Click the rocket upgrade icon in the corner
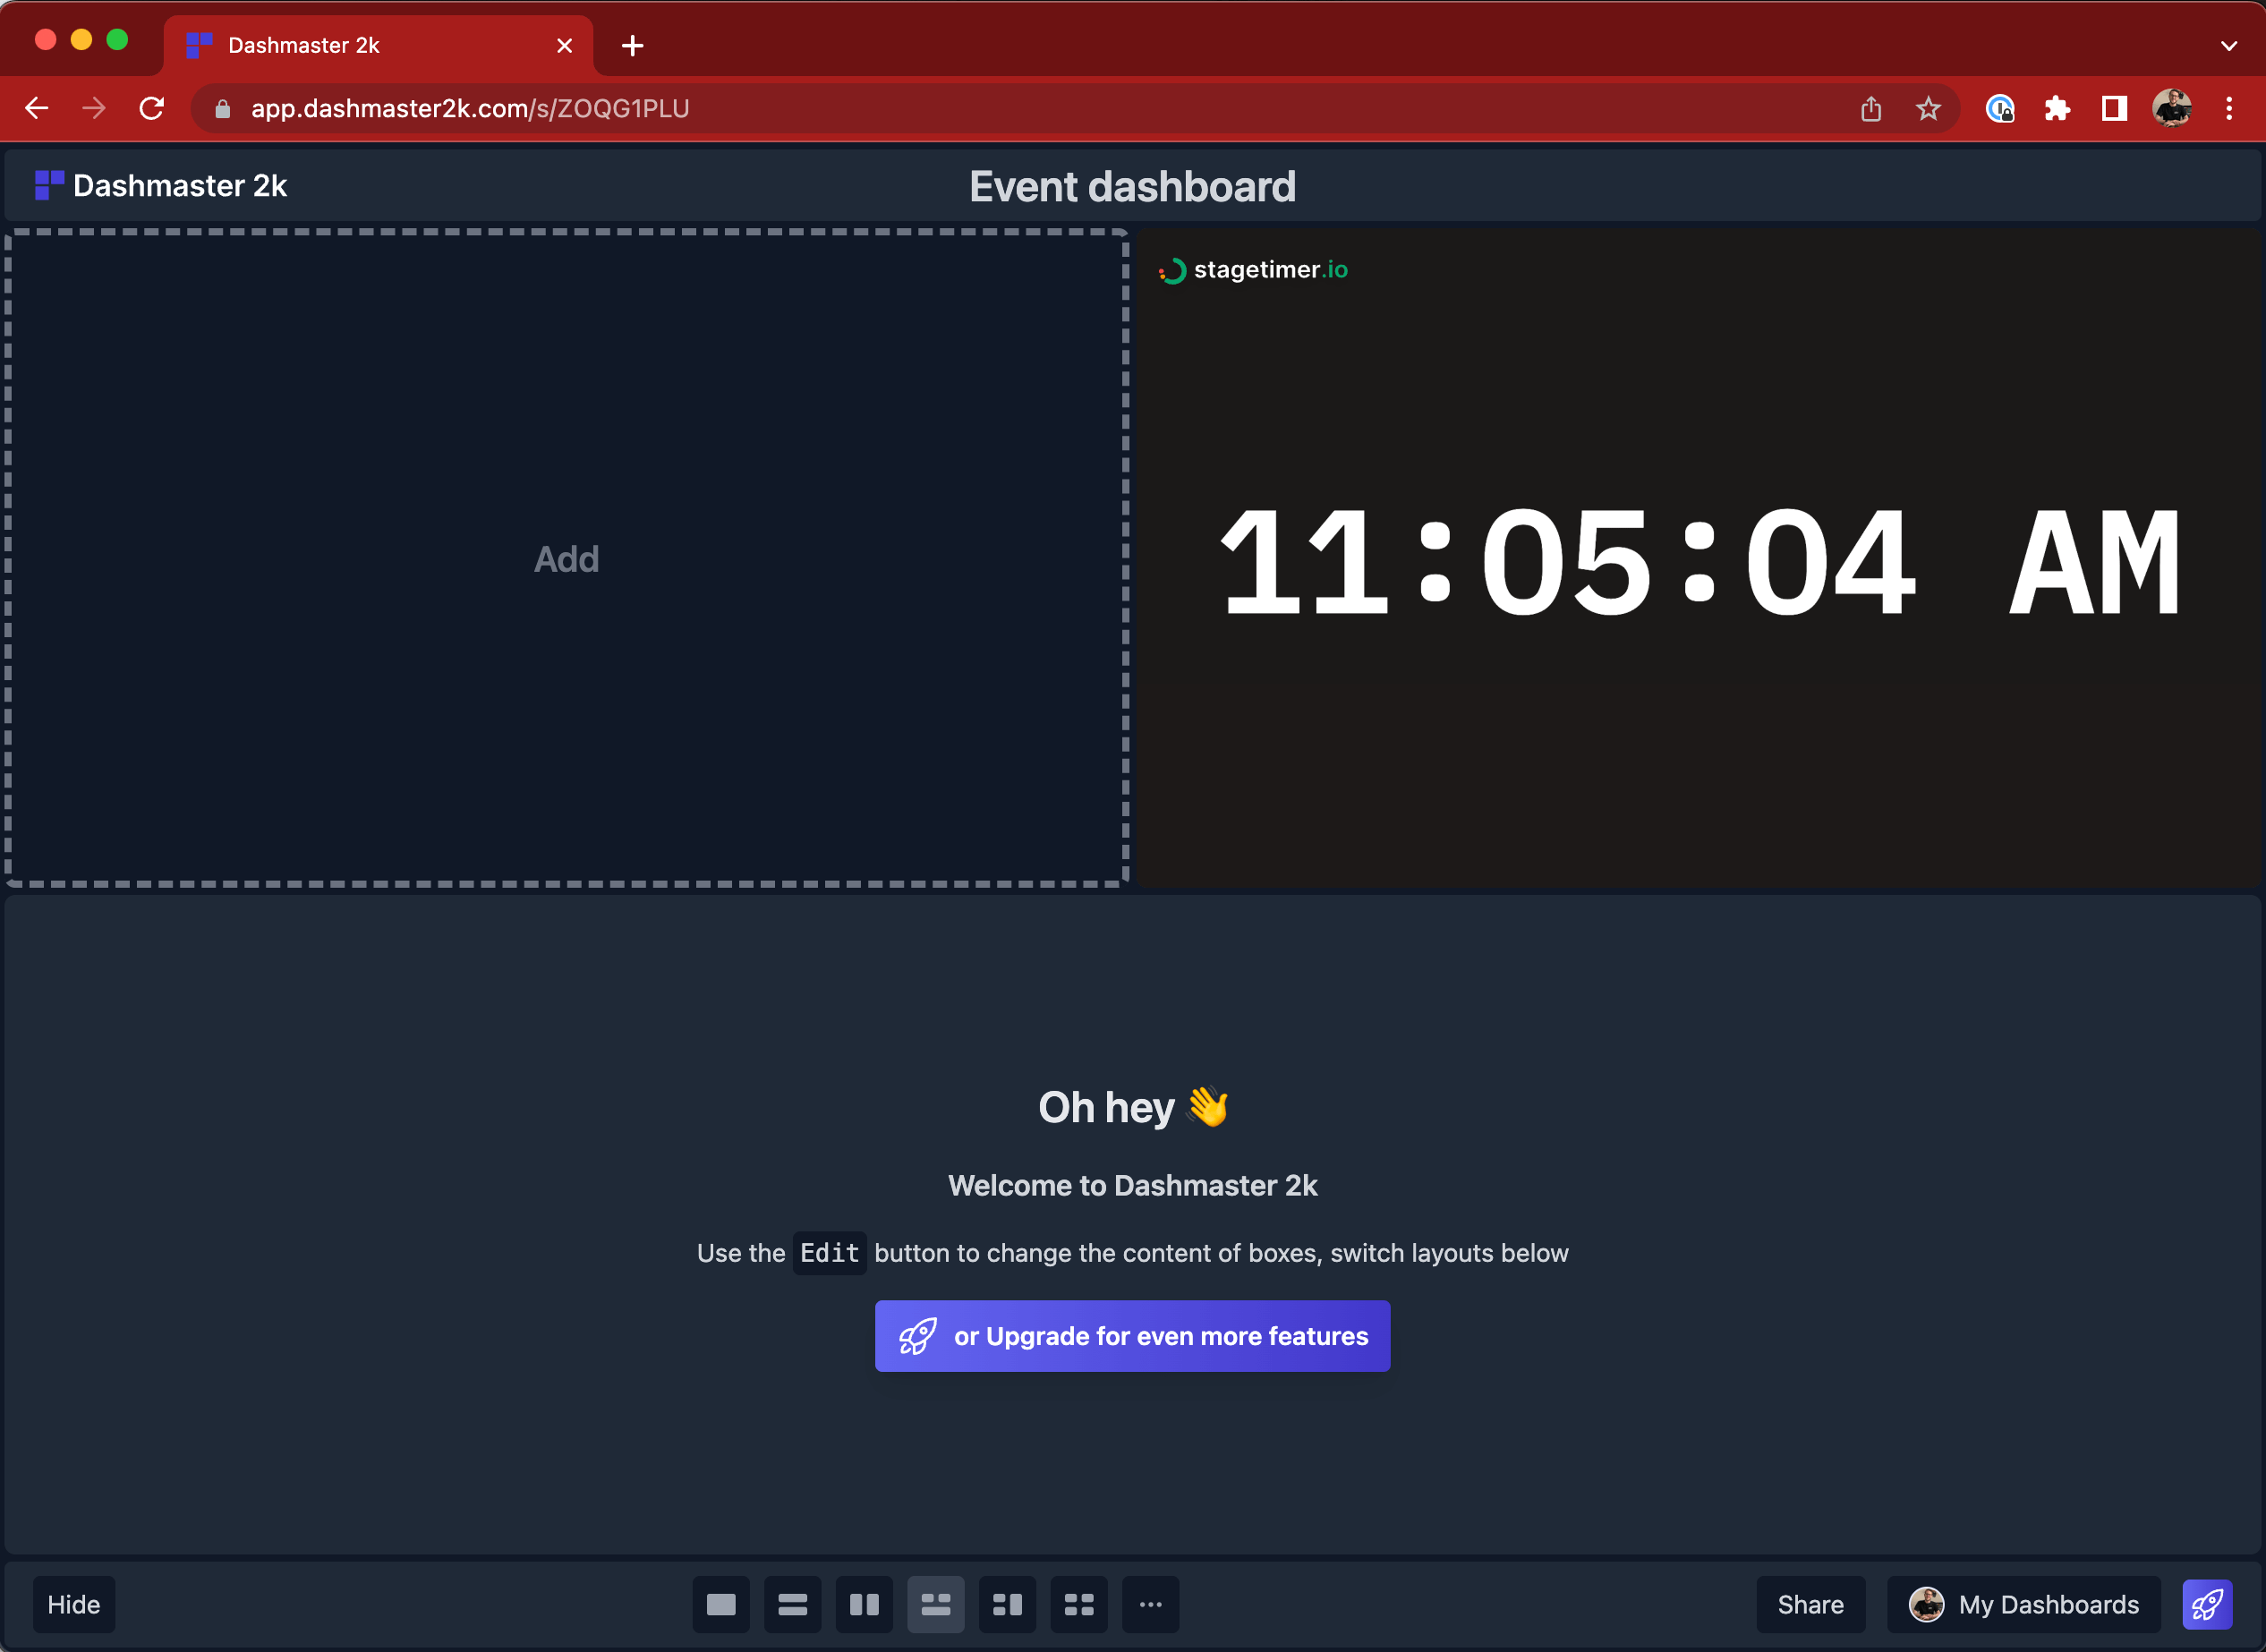 coord(2209,1604)
